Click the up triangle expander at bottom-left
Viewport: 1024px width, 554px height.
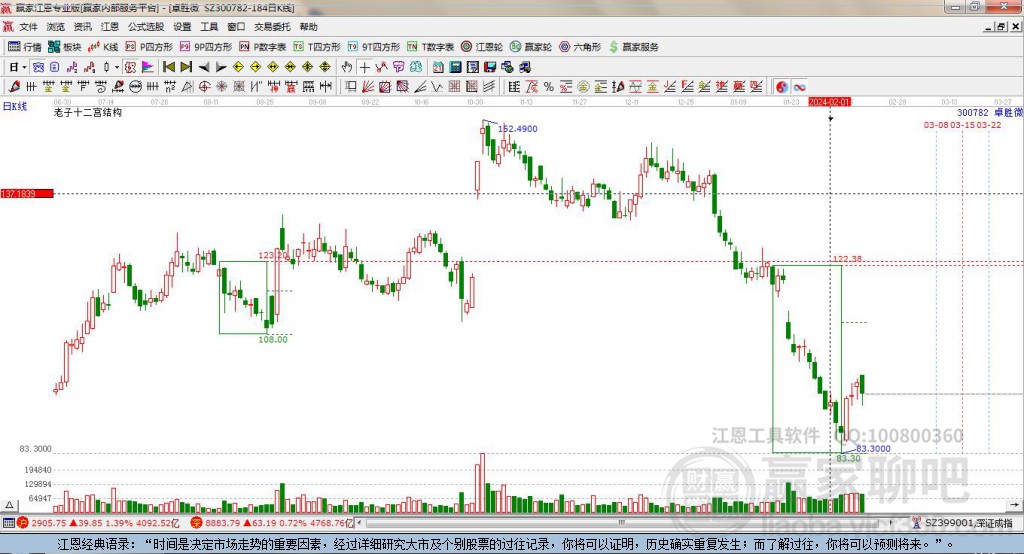tap(9, 505)
